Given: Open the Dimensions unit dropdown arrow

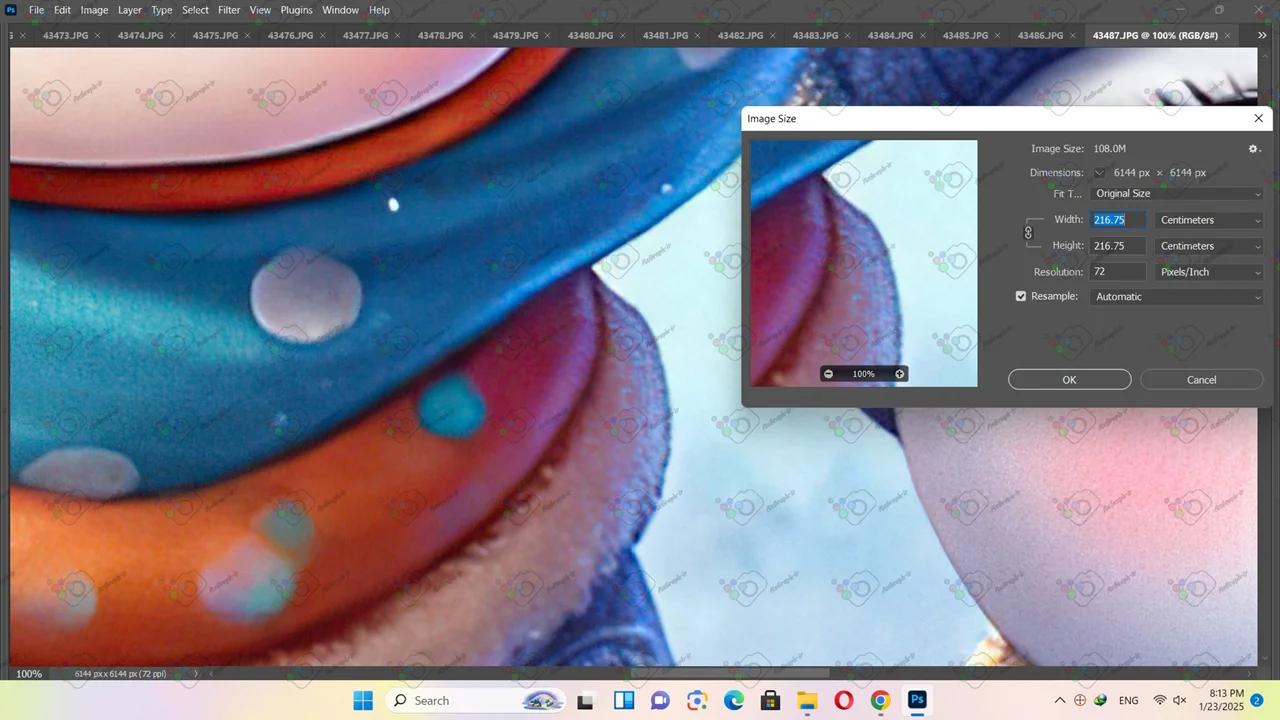Looking at the screenshot, I should coord(1099,173).
